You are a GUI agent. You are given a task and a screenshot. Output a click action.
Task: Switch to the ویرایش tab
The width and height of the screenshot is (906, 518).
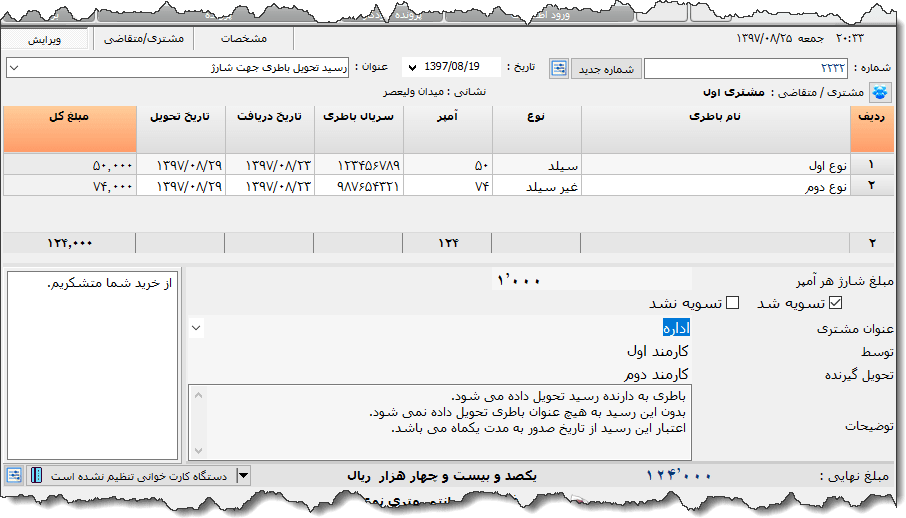(44, 39)
